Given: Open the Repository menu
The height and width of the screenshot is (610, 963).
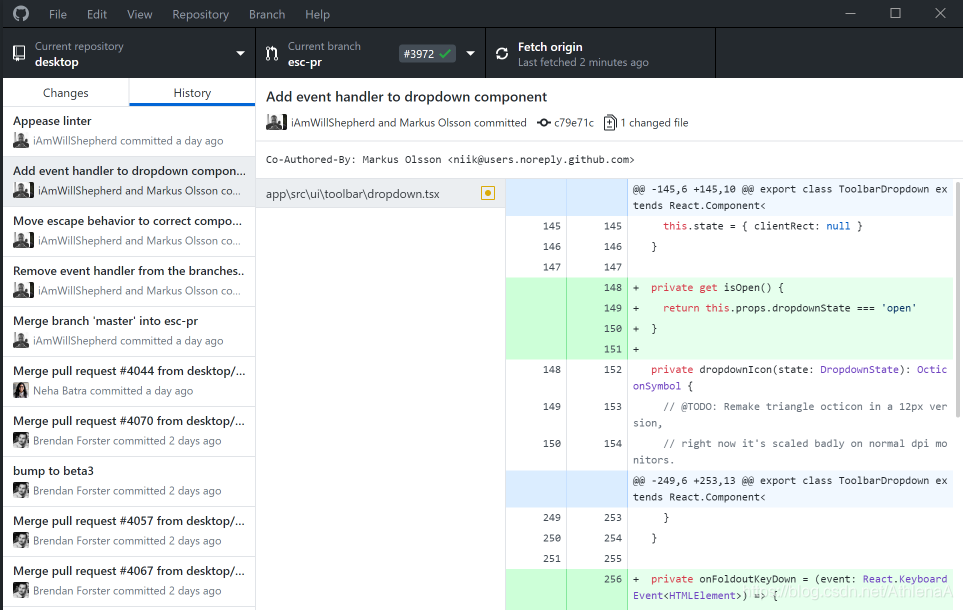Looking at the screenshot, I should click(200, 14).
